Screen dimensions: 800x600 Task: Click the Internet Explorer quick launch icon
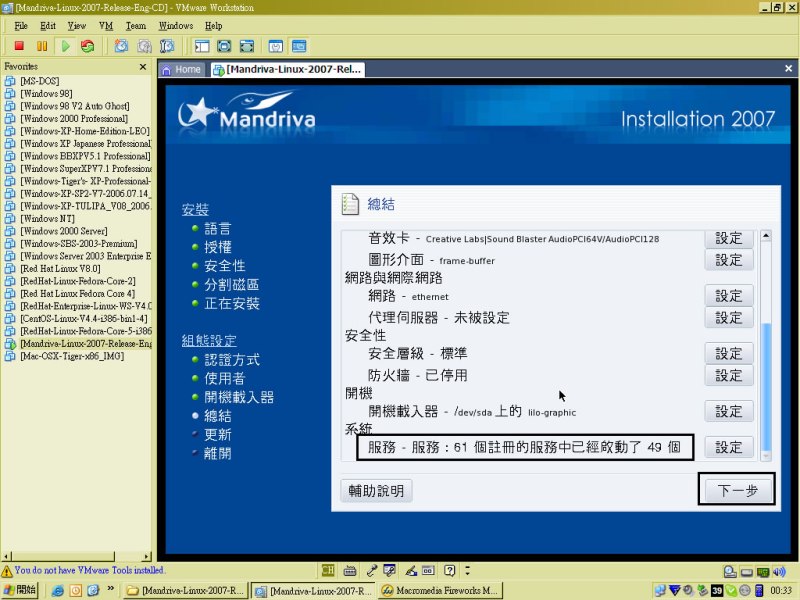point(58,591)
